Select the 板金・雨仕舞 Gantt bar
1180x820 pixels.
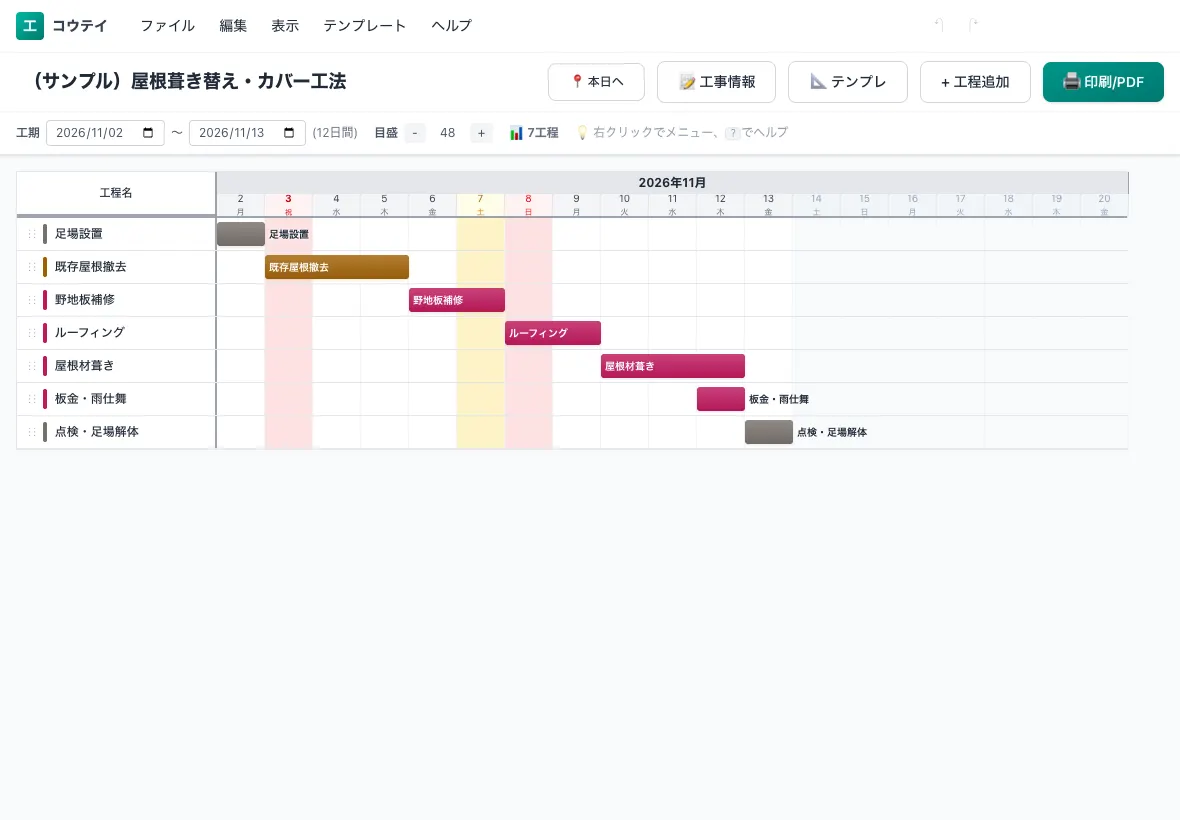721,399
